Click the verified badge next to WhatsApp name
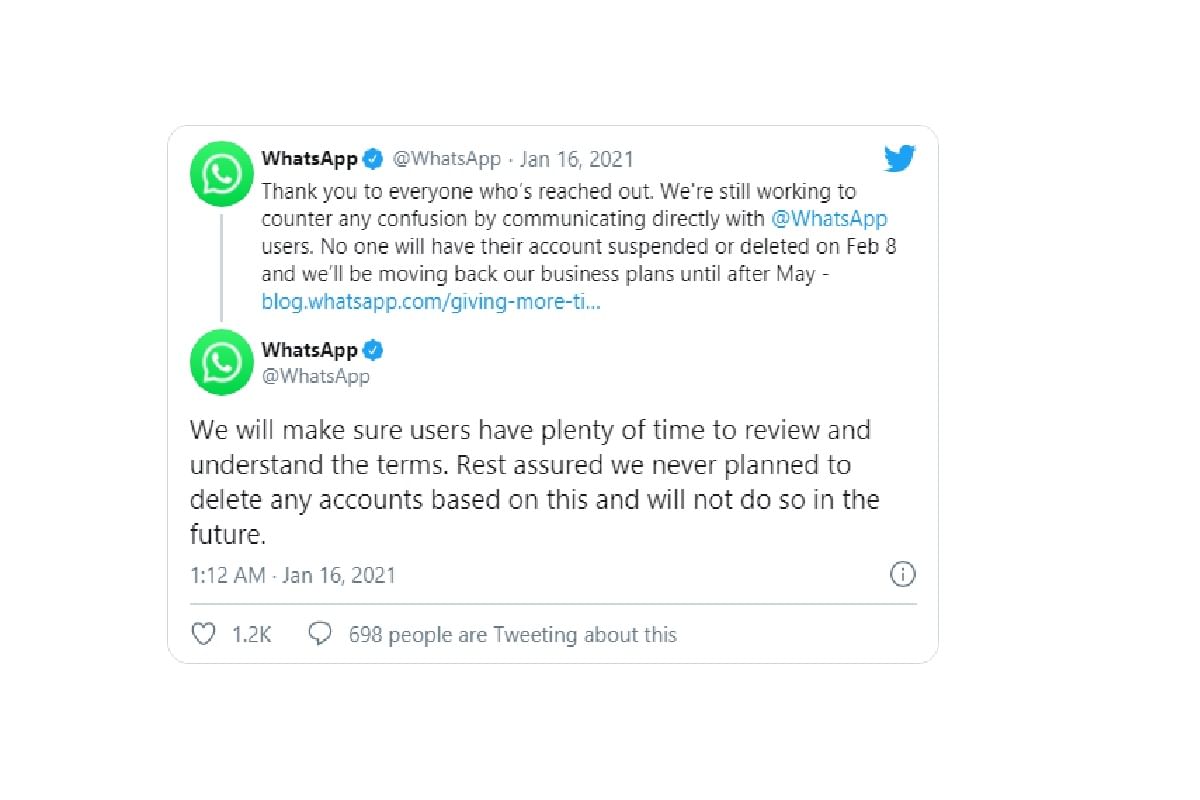 click(x=372, y=158)
